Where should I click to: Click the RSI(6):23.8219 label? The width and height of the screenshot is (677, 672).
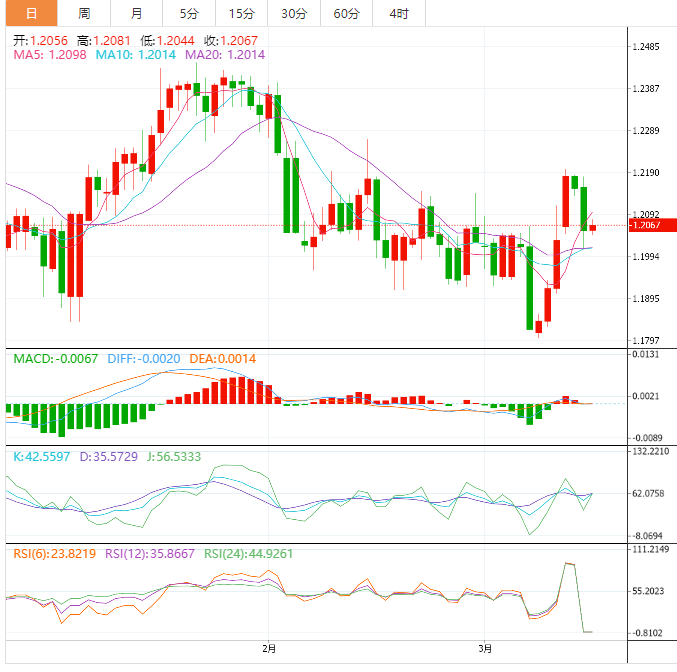[x=54, y=554]
